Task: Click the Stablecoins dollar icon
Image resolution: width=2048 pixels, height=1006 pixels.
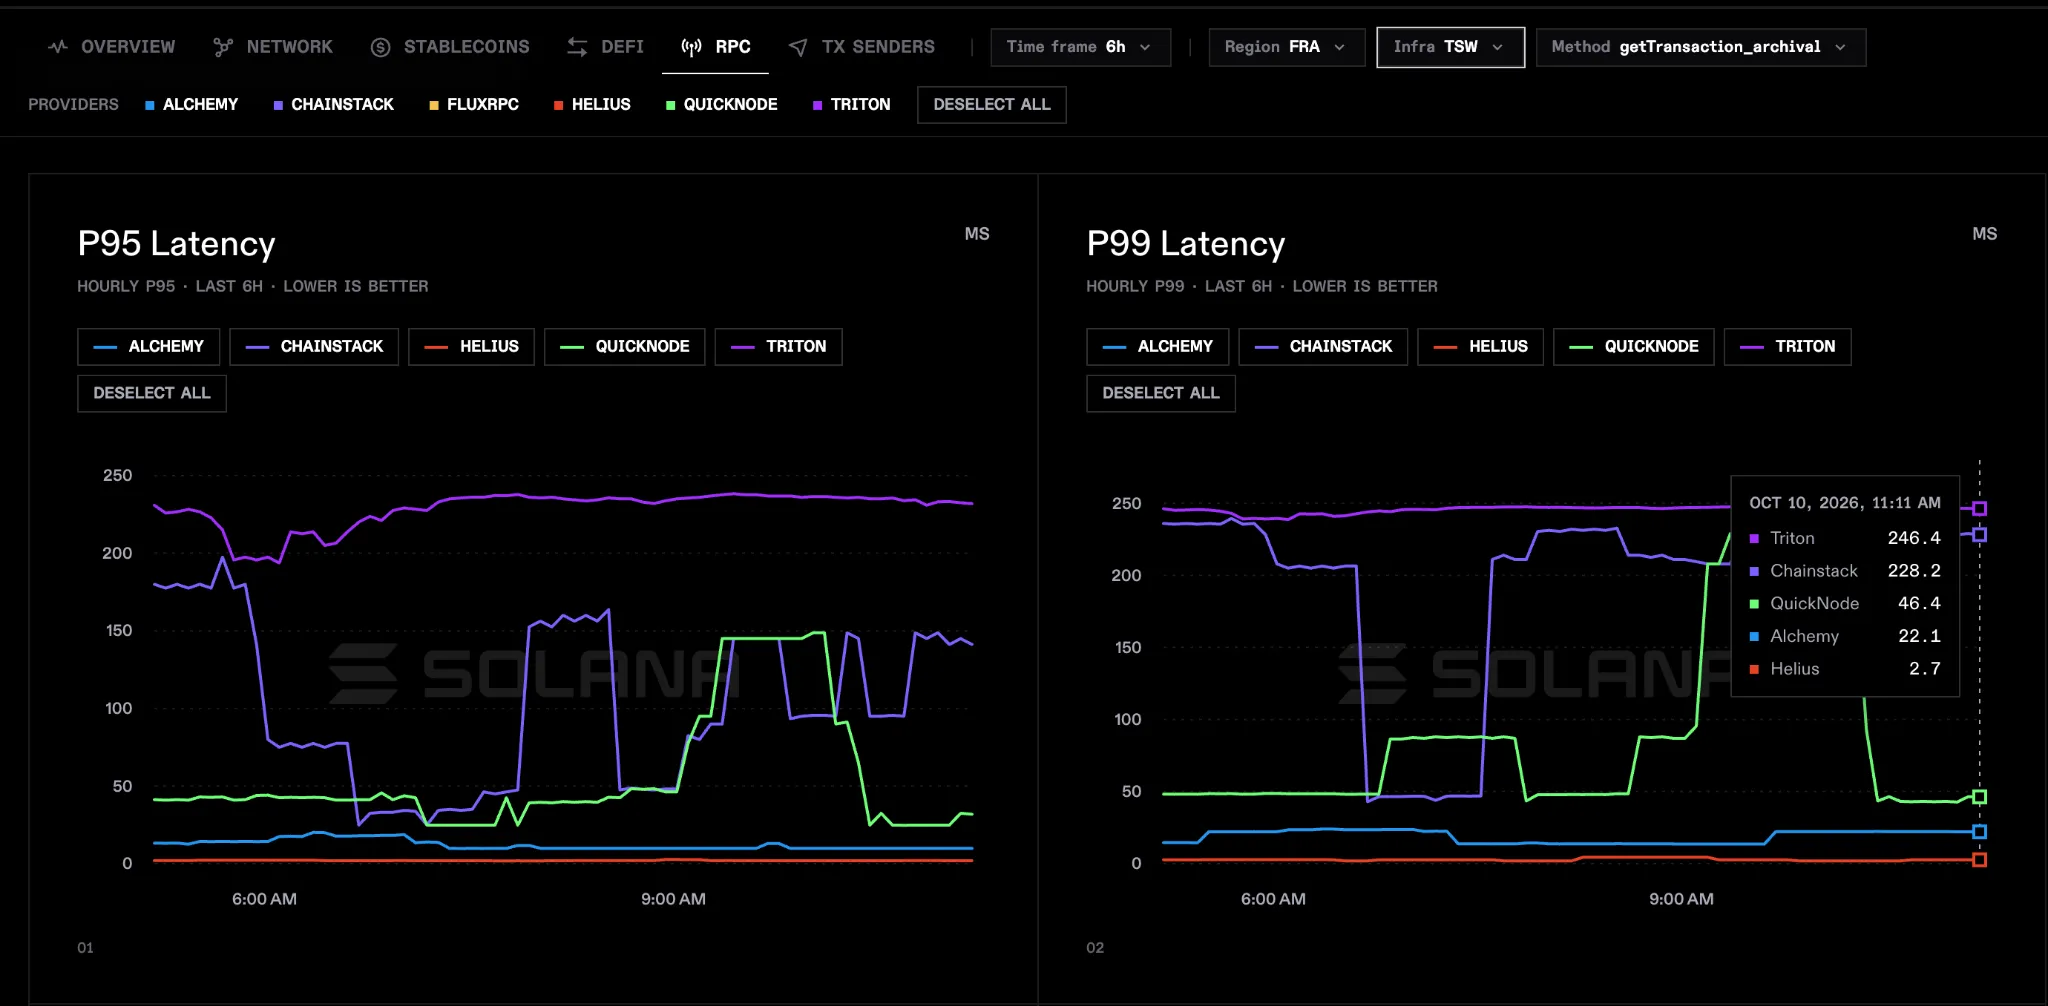Action: 380,47
